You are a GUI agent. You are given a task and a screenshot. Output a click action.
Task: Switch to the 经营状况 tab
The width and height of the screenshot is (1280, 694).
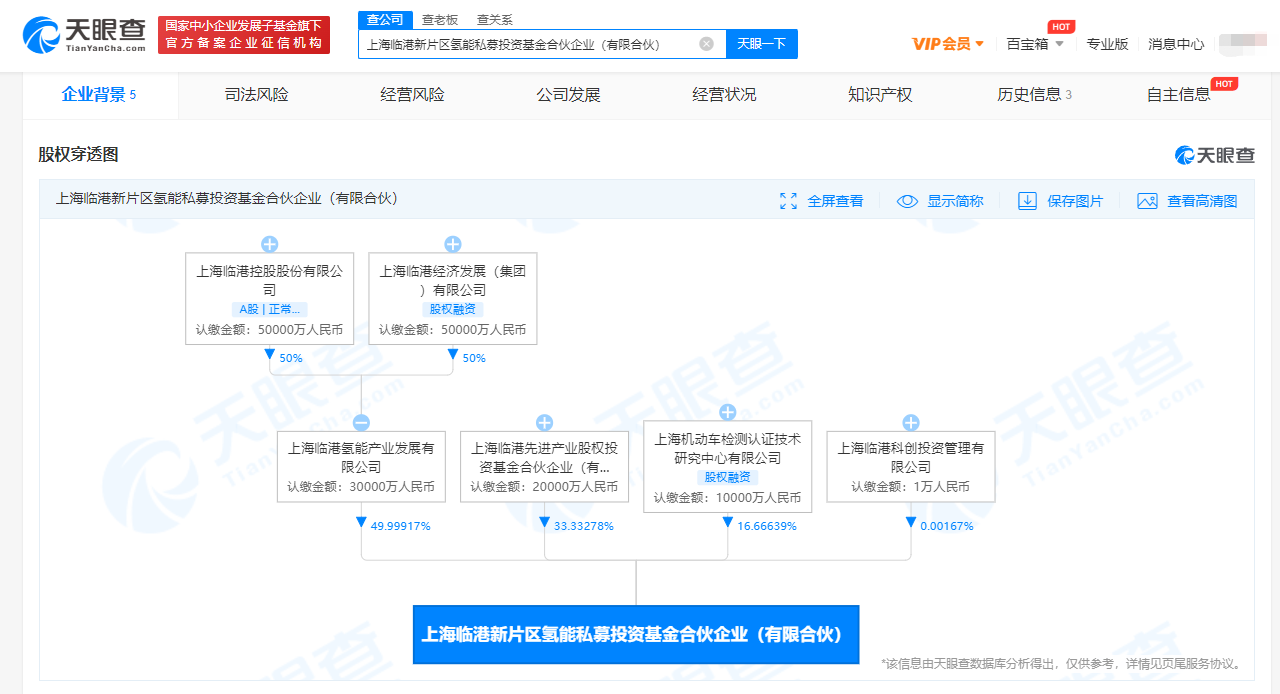pyautogui.click(x=724, y=95)
